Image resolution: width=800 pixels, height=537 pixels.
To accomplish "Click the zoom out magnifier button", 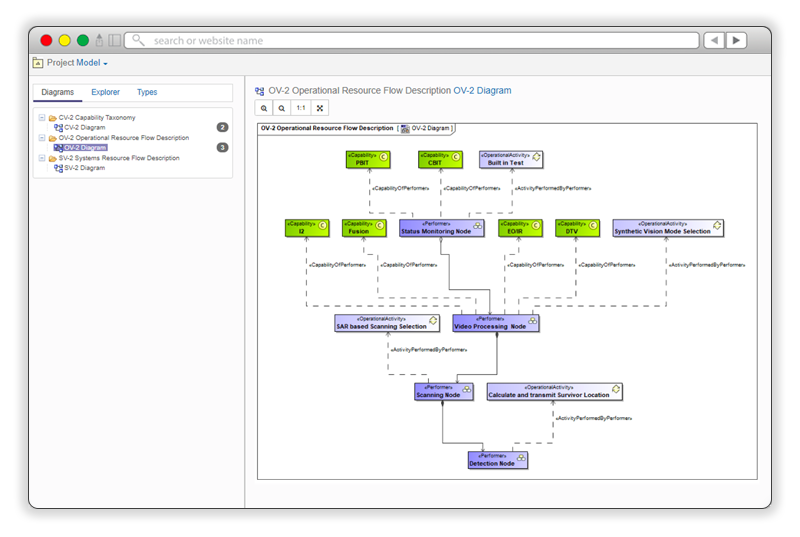I will pyautogui.click(x=283, y=108).
